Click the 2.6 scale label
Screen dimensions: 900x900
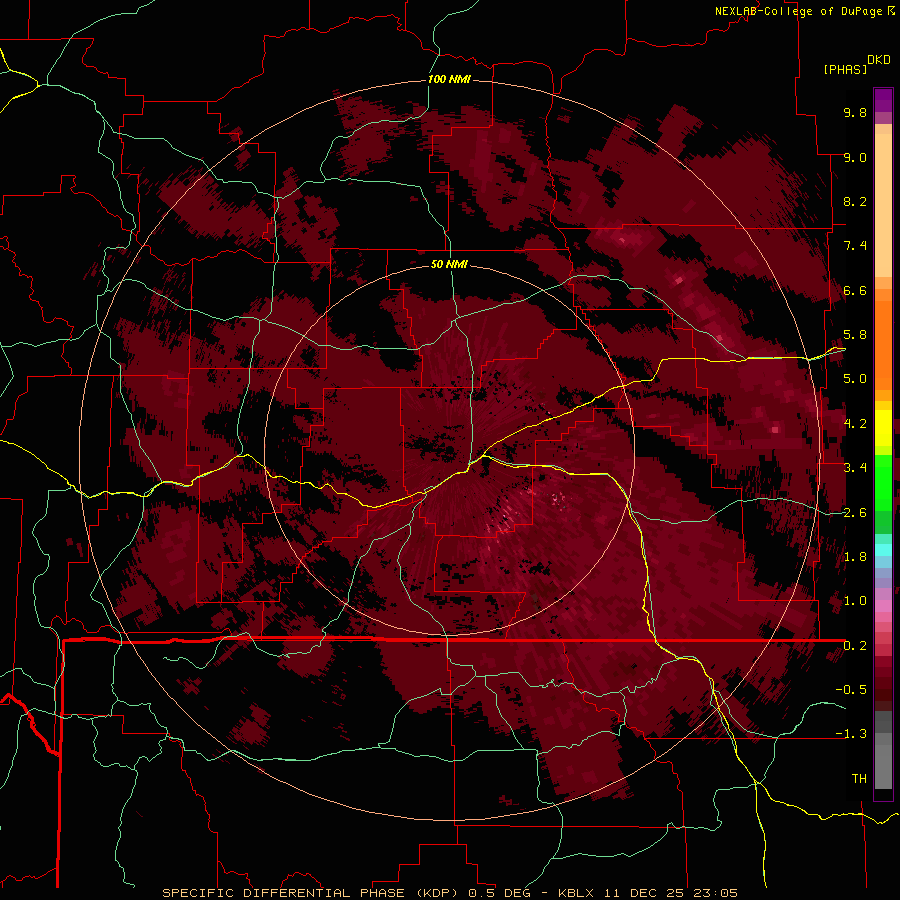click(x=855, y=513)
